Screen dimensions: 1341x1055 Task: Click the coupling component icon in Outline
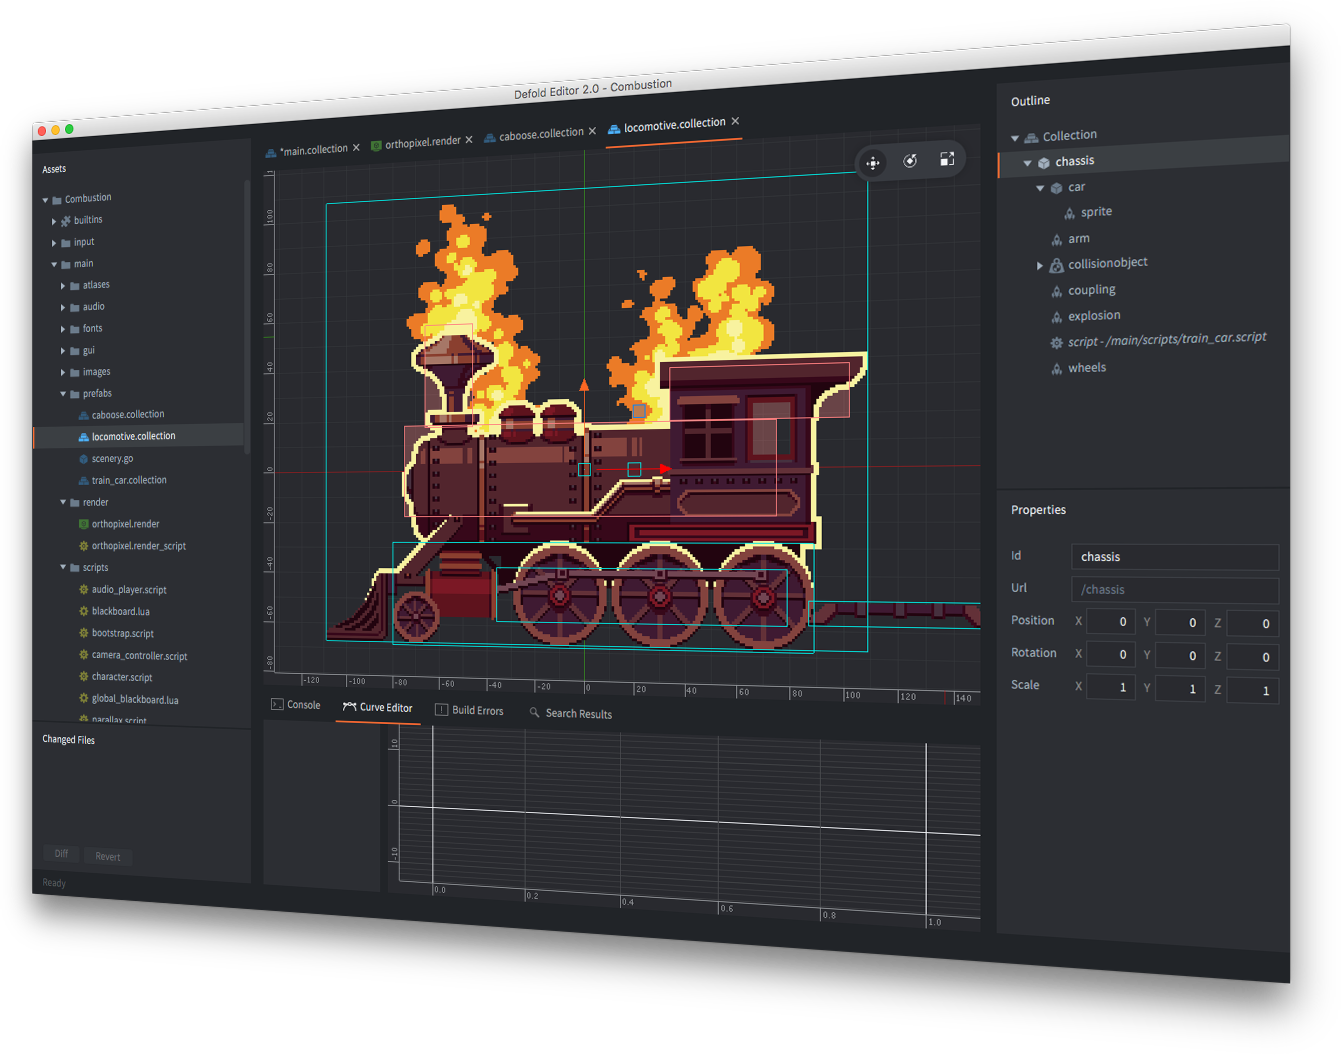pyautogui.click(x=1057, y=289)
